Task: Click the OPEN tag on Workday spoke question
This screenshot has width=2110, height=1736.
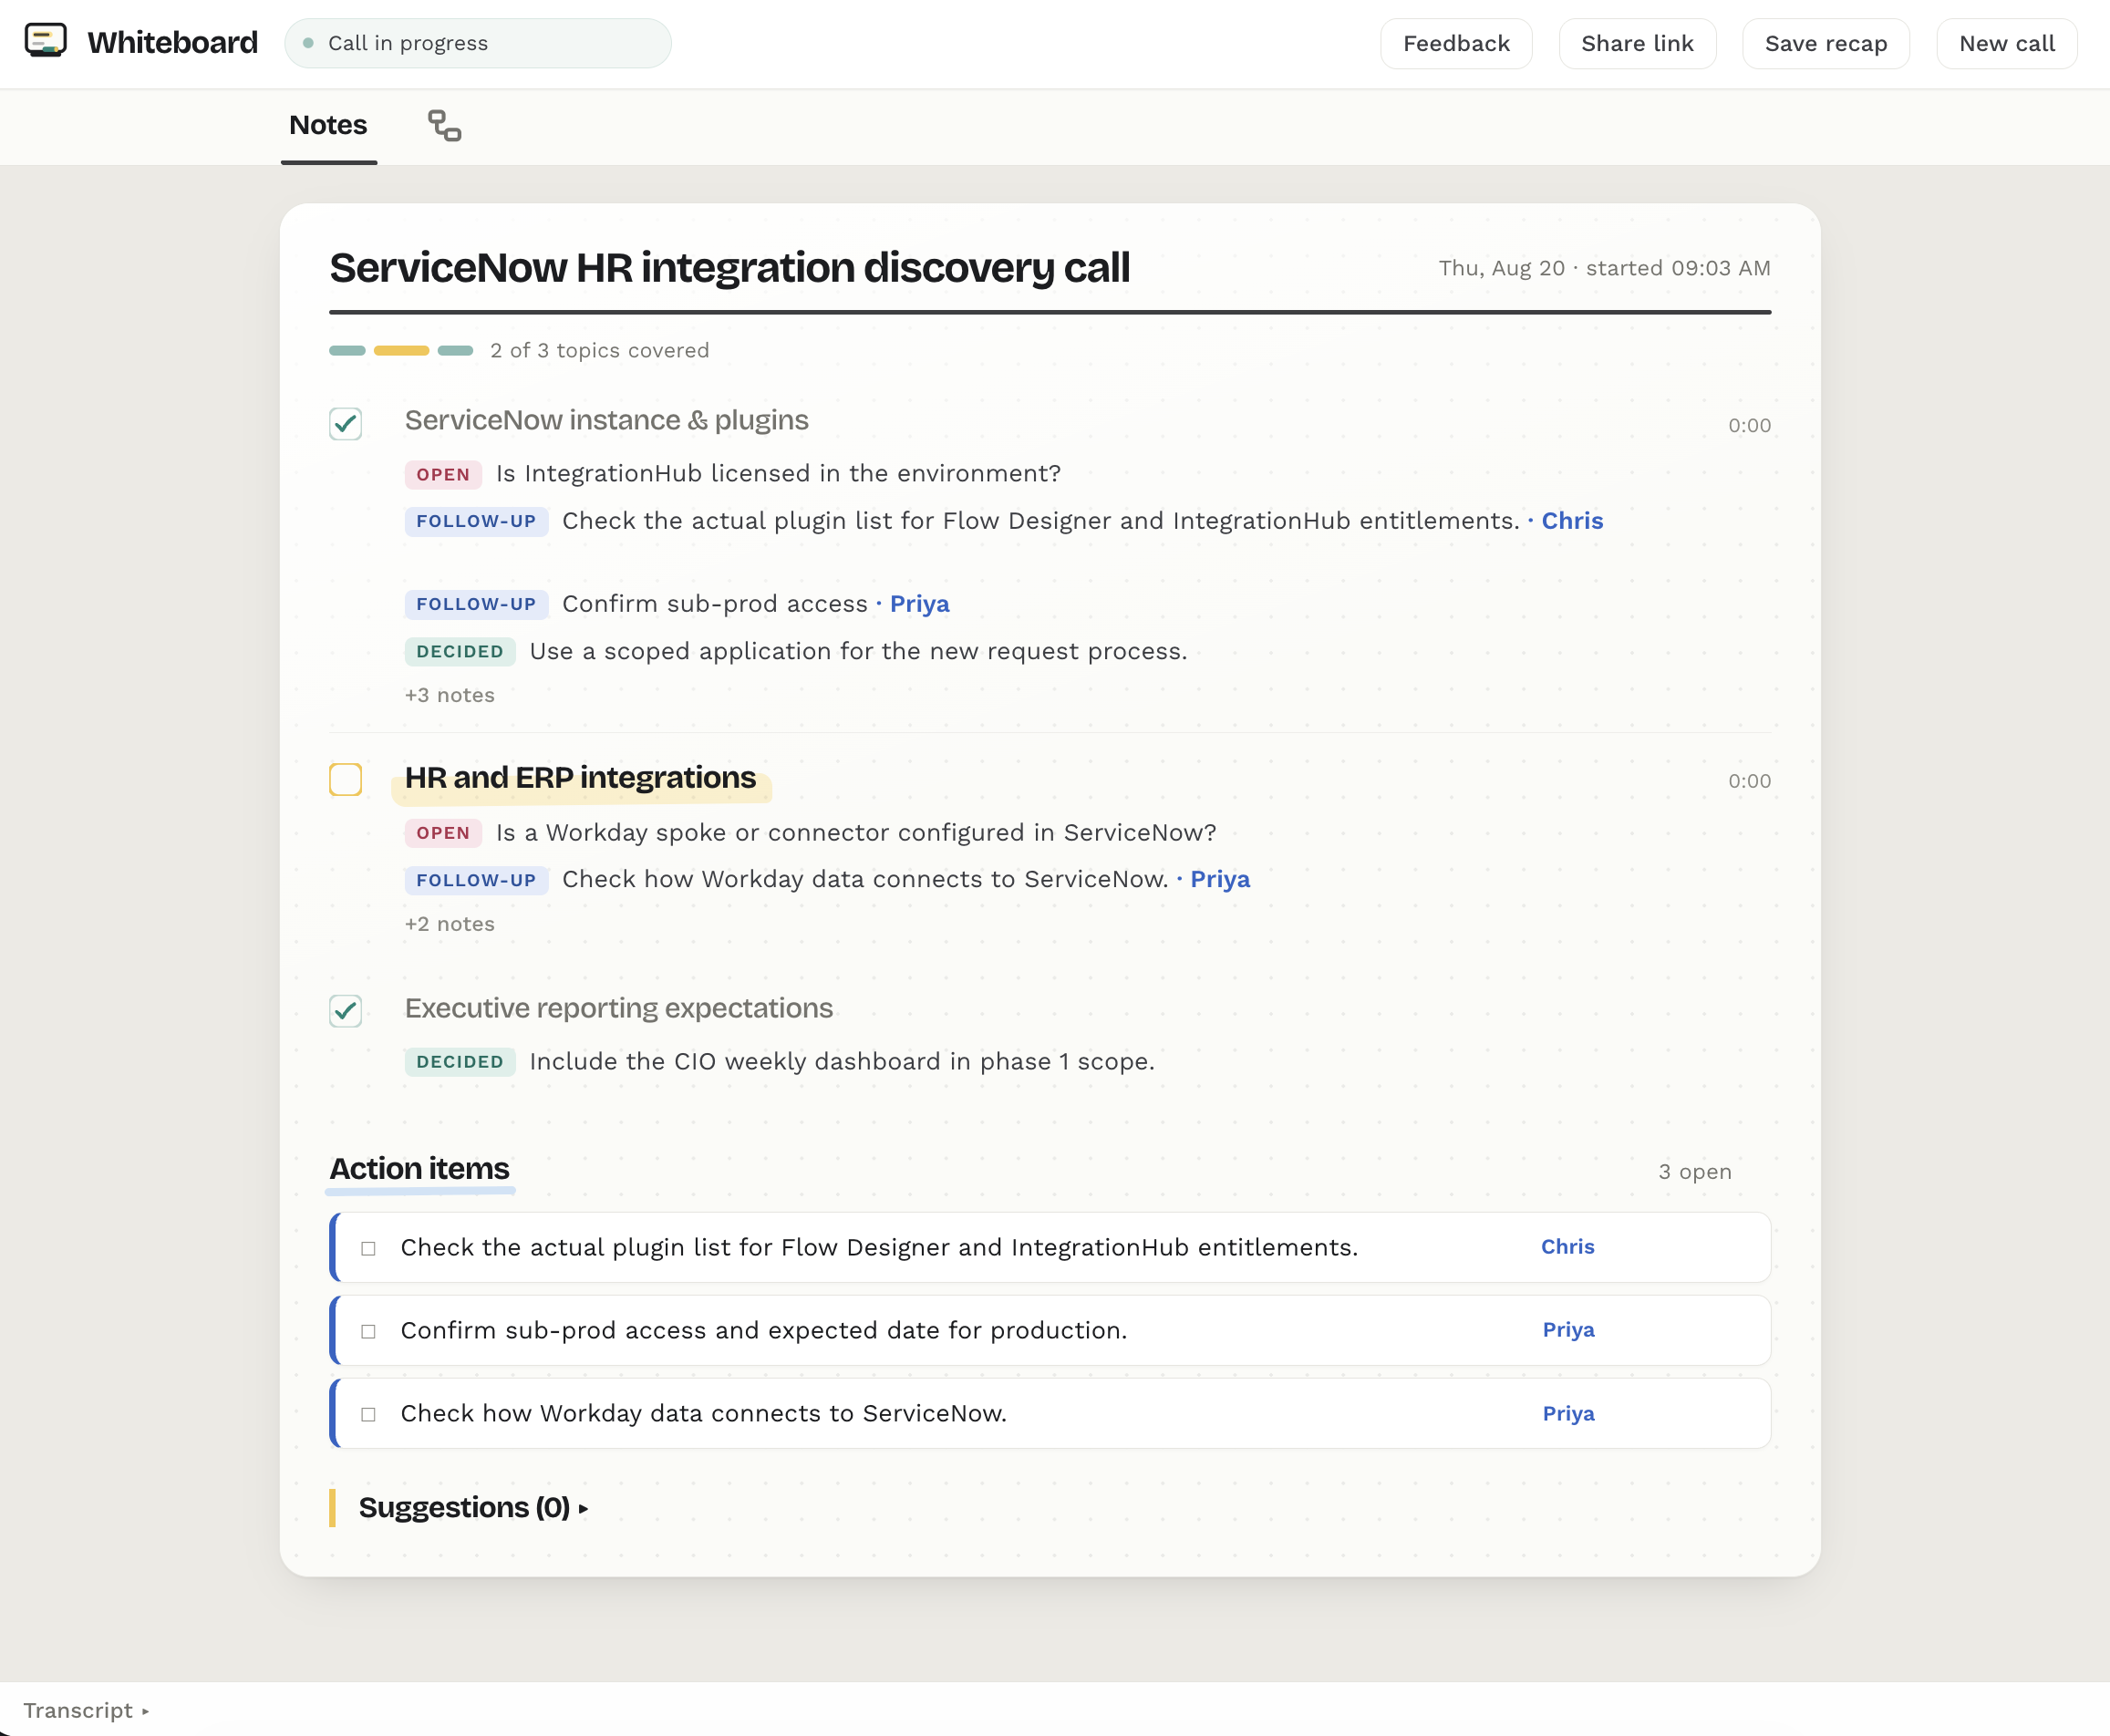Action: (x=443, y=833)
